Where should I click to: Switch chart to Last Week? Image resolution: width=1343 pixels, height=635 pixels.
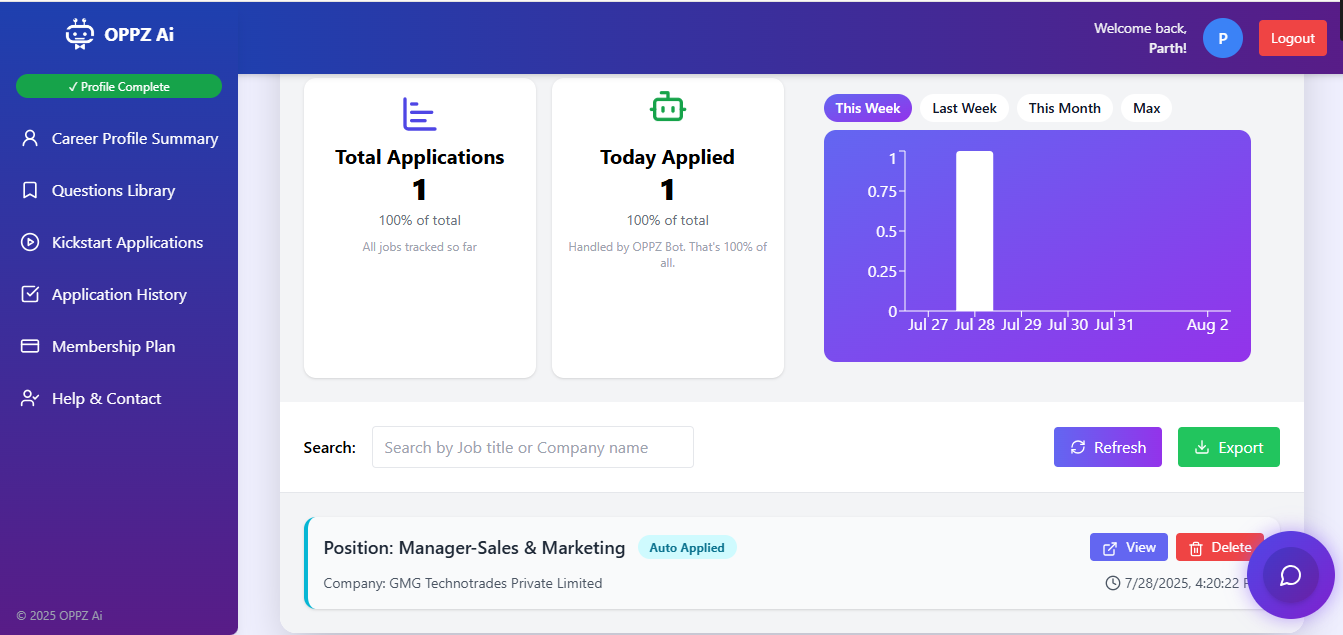pos(964,108)
